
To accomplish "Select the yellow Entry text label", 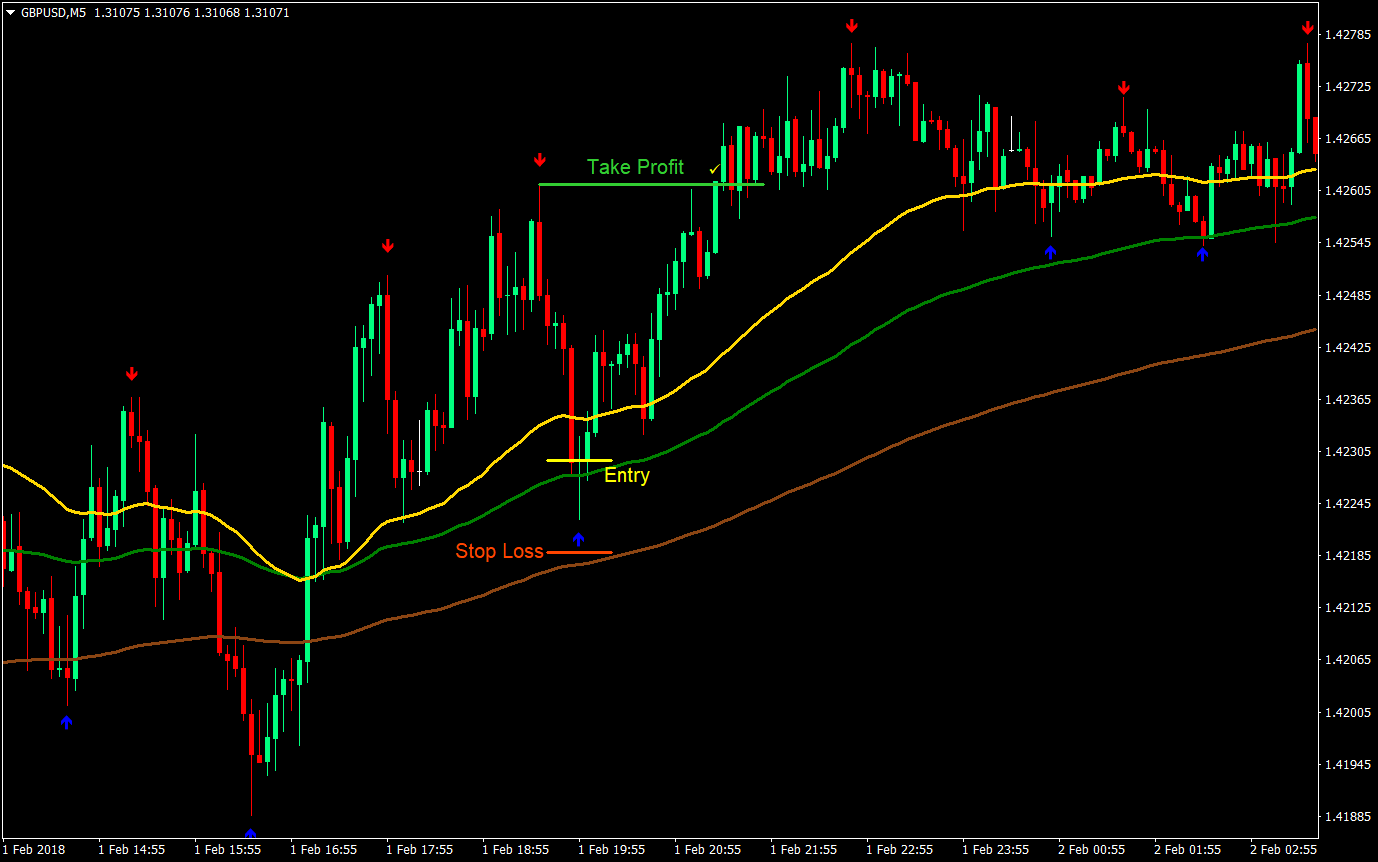I will tap(627, 476).
